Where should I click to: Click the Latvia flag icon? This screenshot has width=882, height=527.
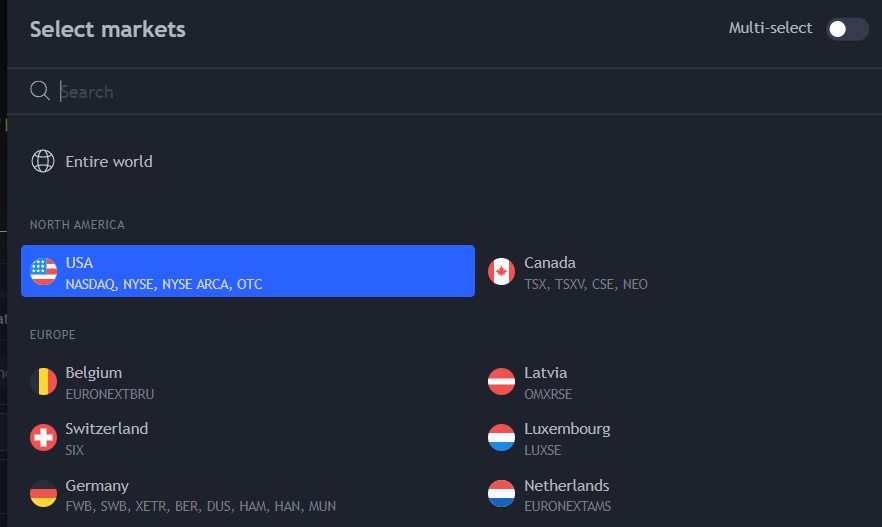pos(501,382)
